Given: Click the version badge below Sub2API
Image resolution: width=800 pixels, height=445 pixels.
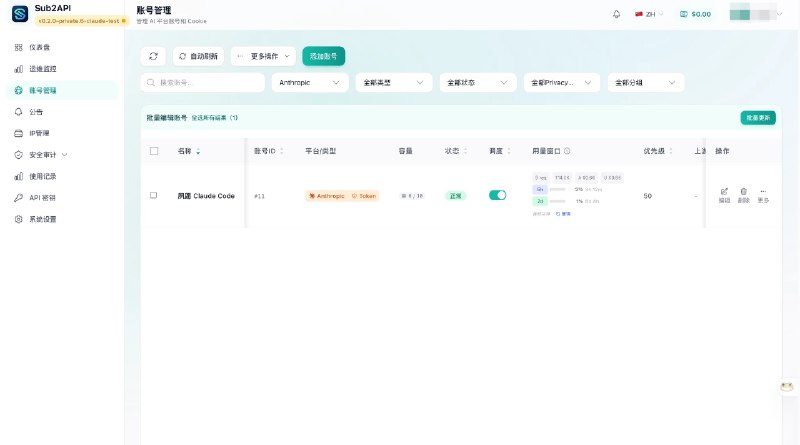Looking at the screenshot, I should tap(82, 21).
